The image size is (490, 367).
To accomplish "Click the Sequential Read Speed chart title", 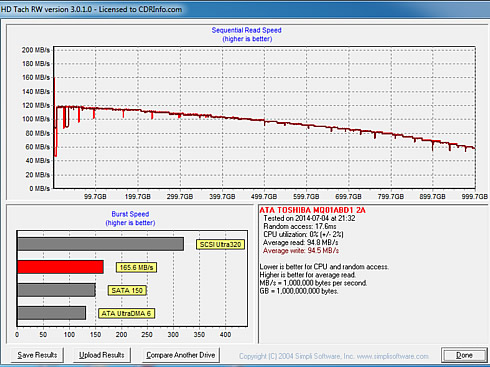I will point(247,30).
